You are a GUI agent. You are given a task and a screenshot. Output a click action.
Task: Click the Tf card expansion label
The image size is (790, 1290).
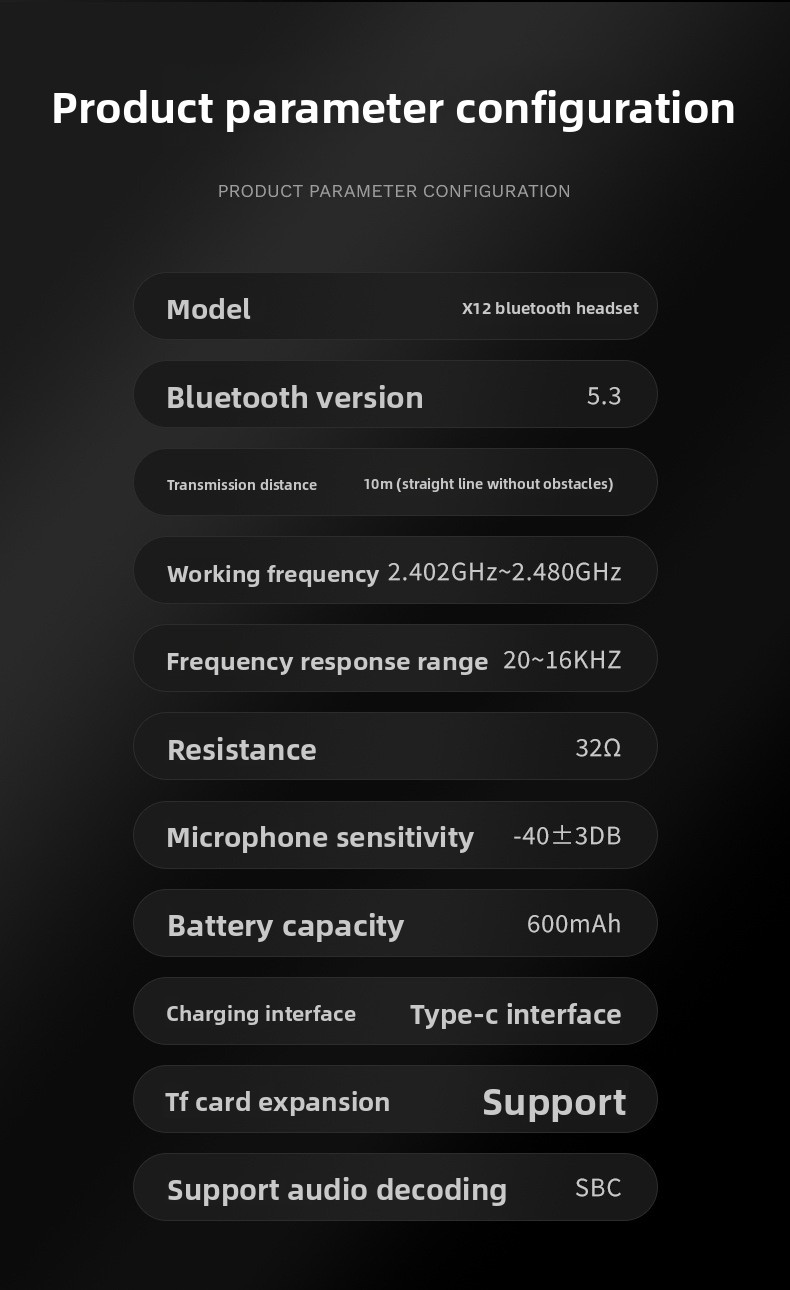point(278,1102)
